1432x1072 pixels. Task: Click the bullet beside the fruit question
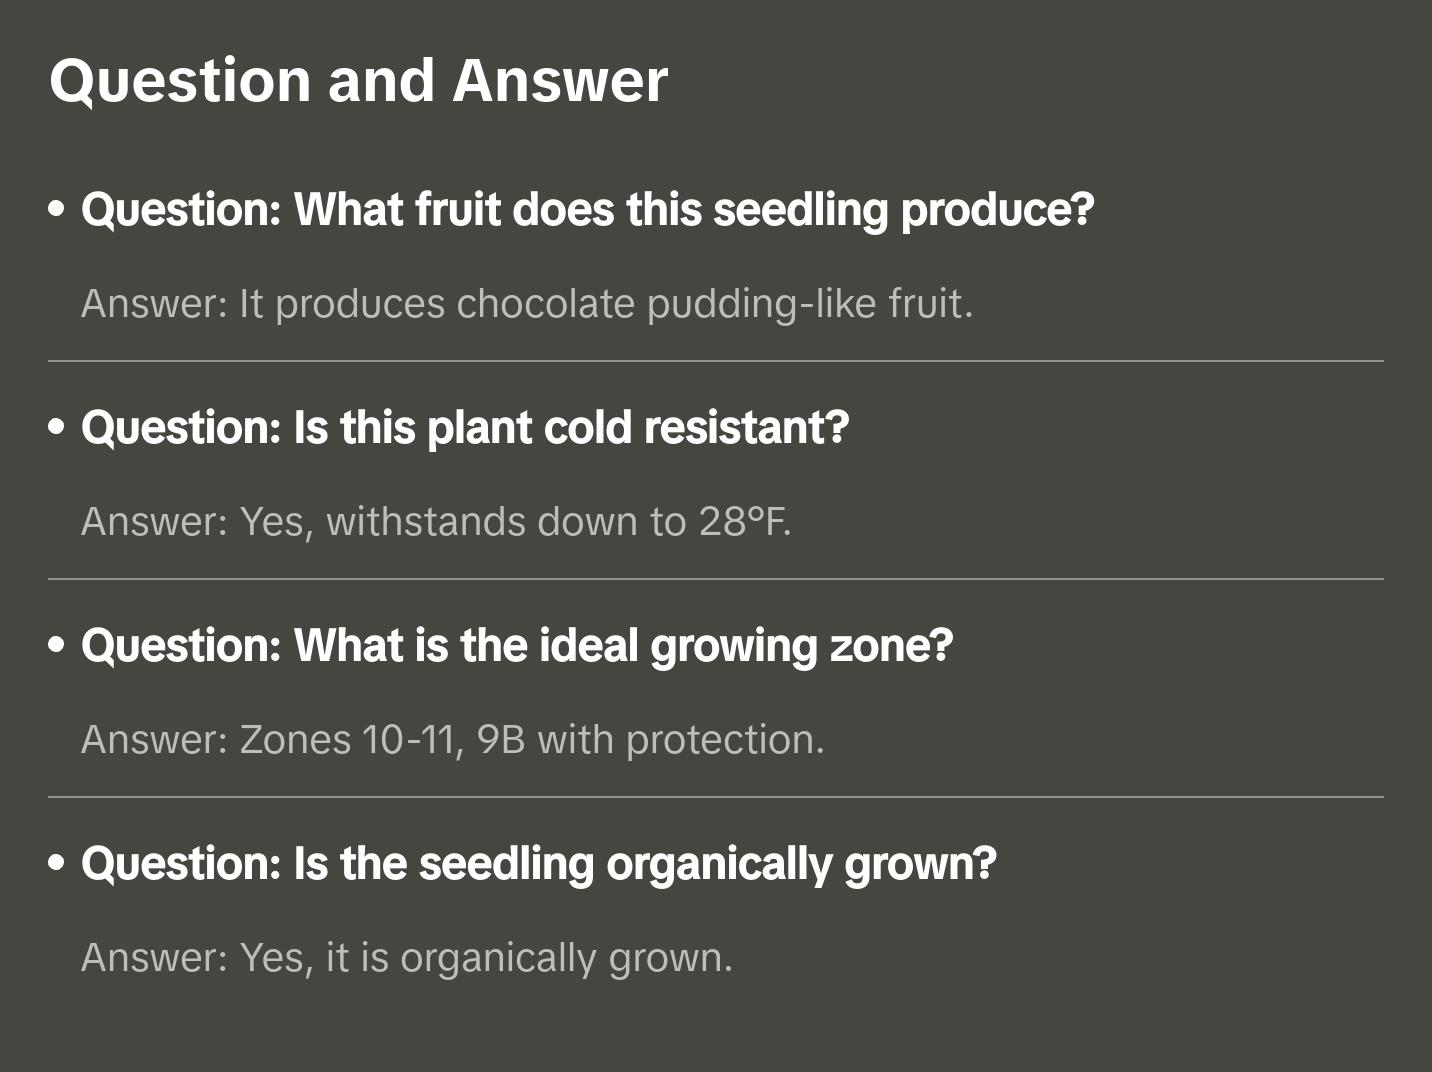[x=57, y=210]
